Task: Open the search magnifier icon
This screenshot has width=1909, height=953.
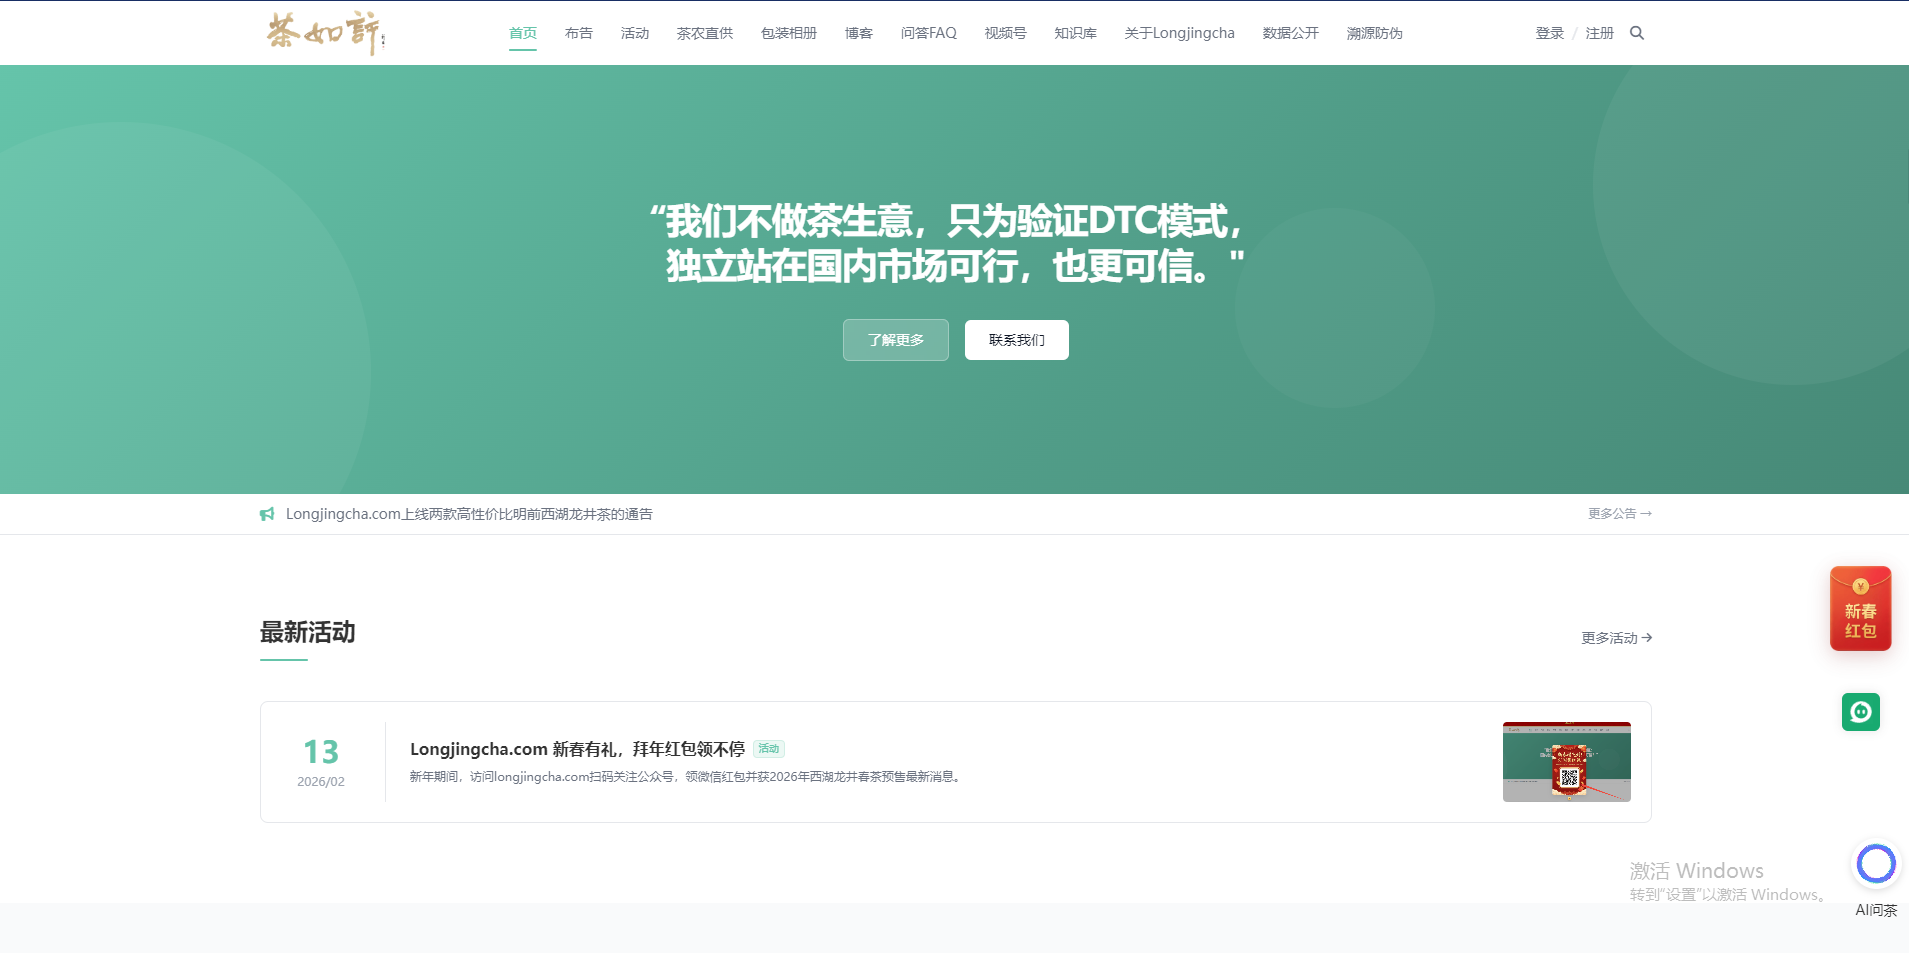Action: (1637, 33)
